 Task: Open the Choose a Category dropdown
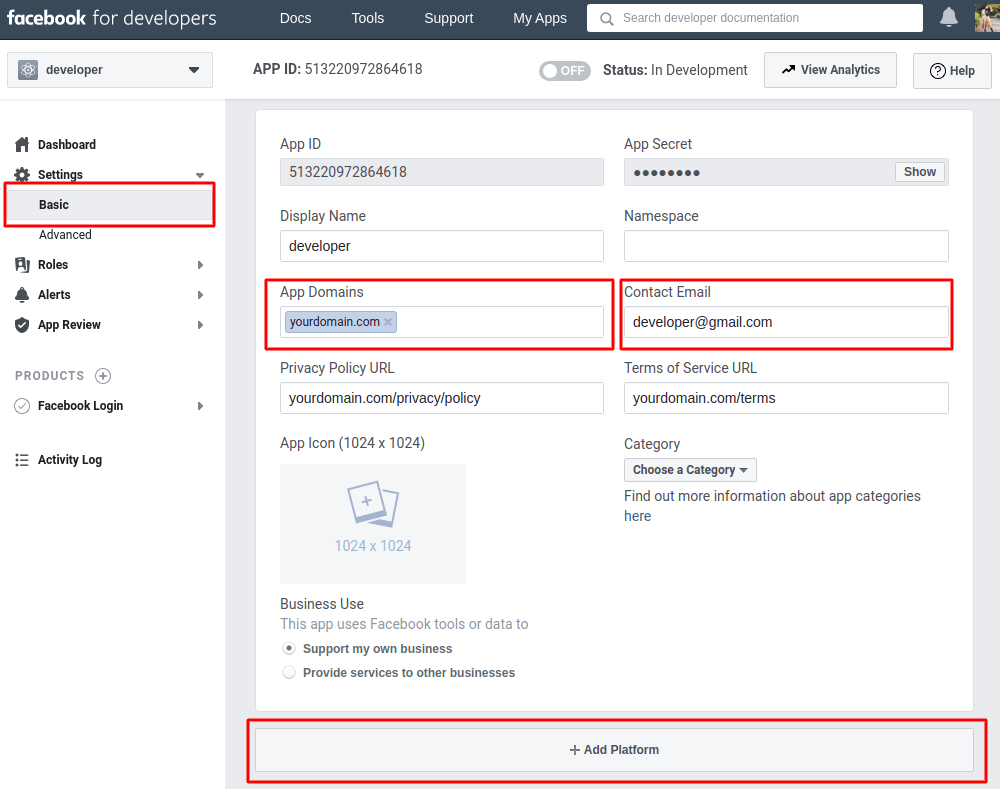690,470
